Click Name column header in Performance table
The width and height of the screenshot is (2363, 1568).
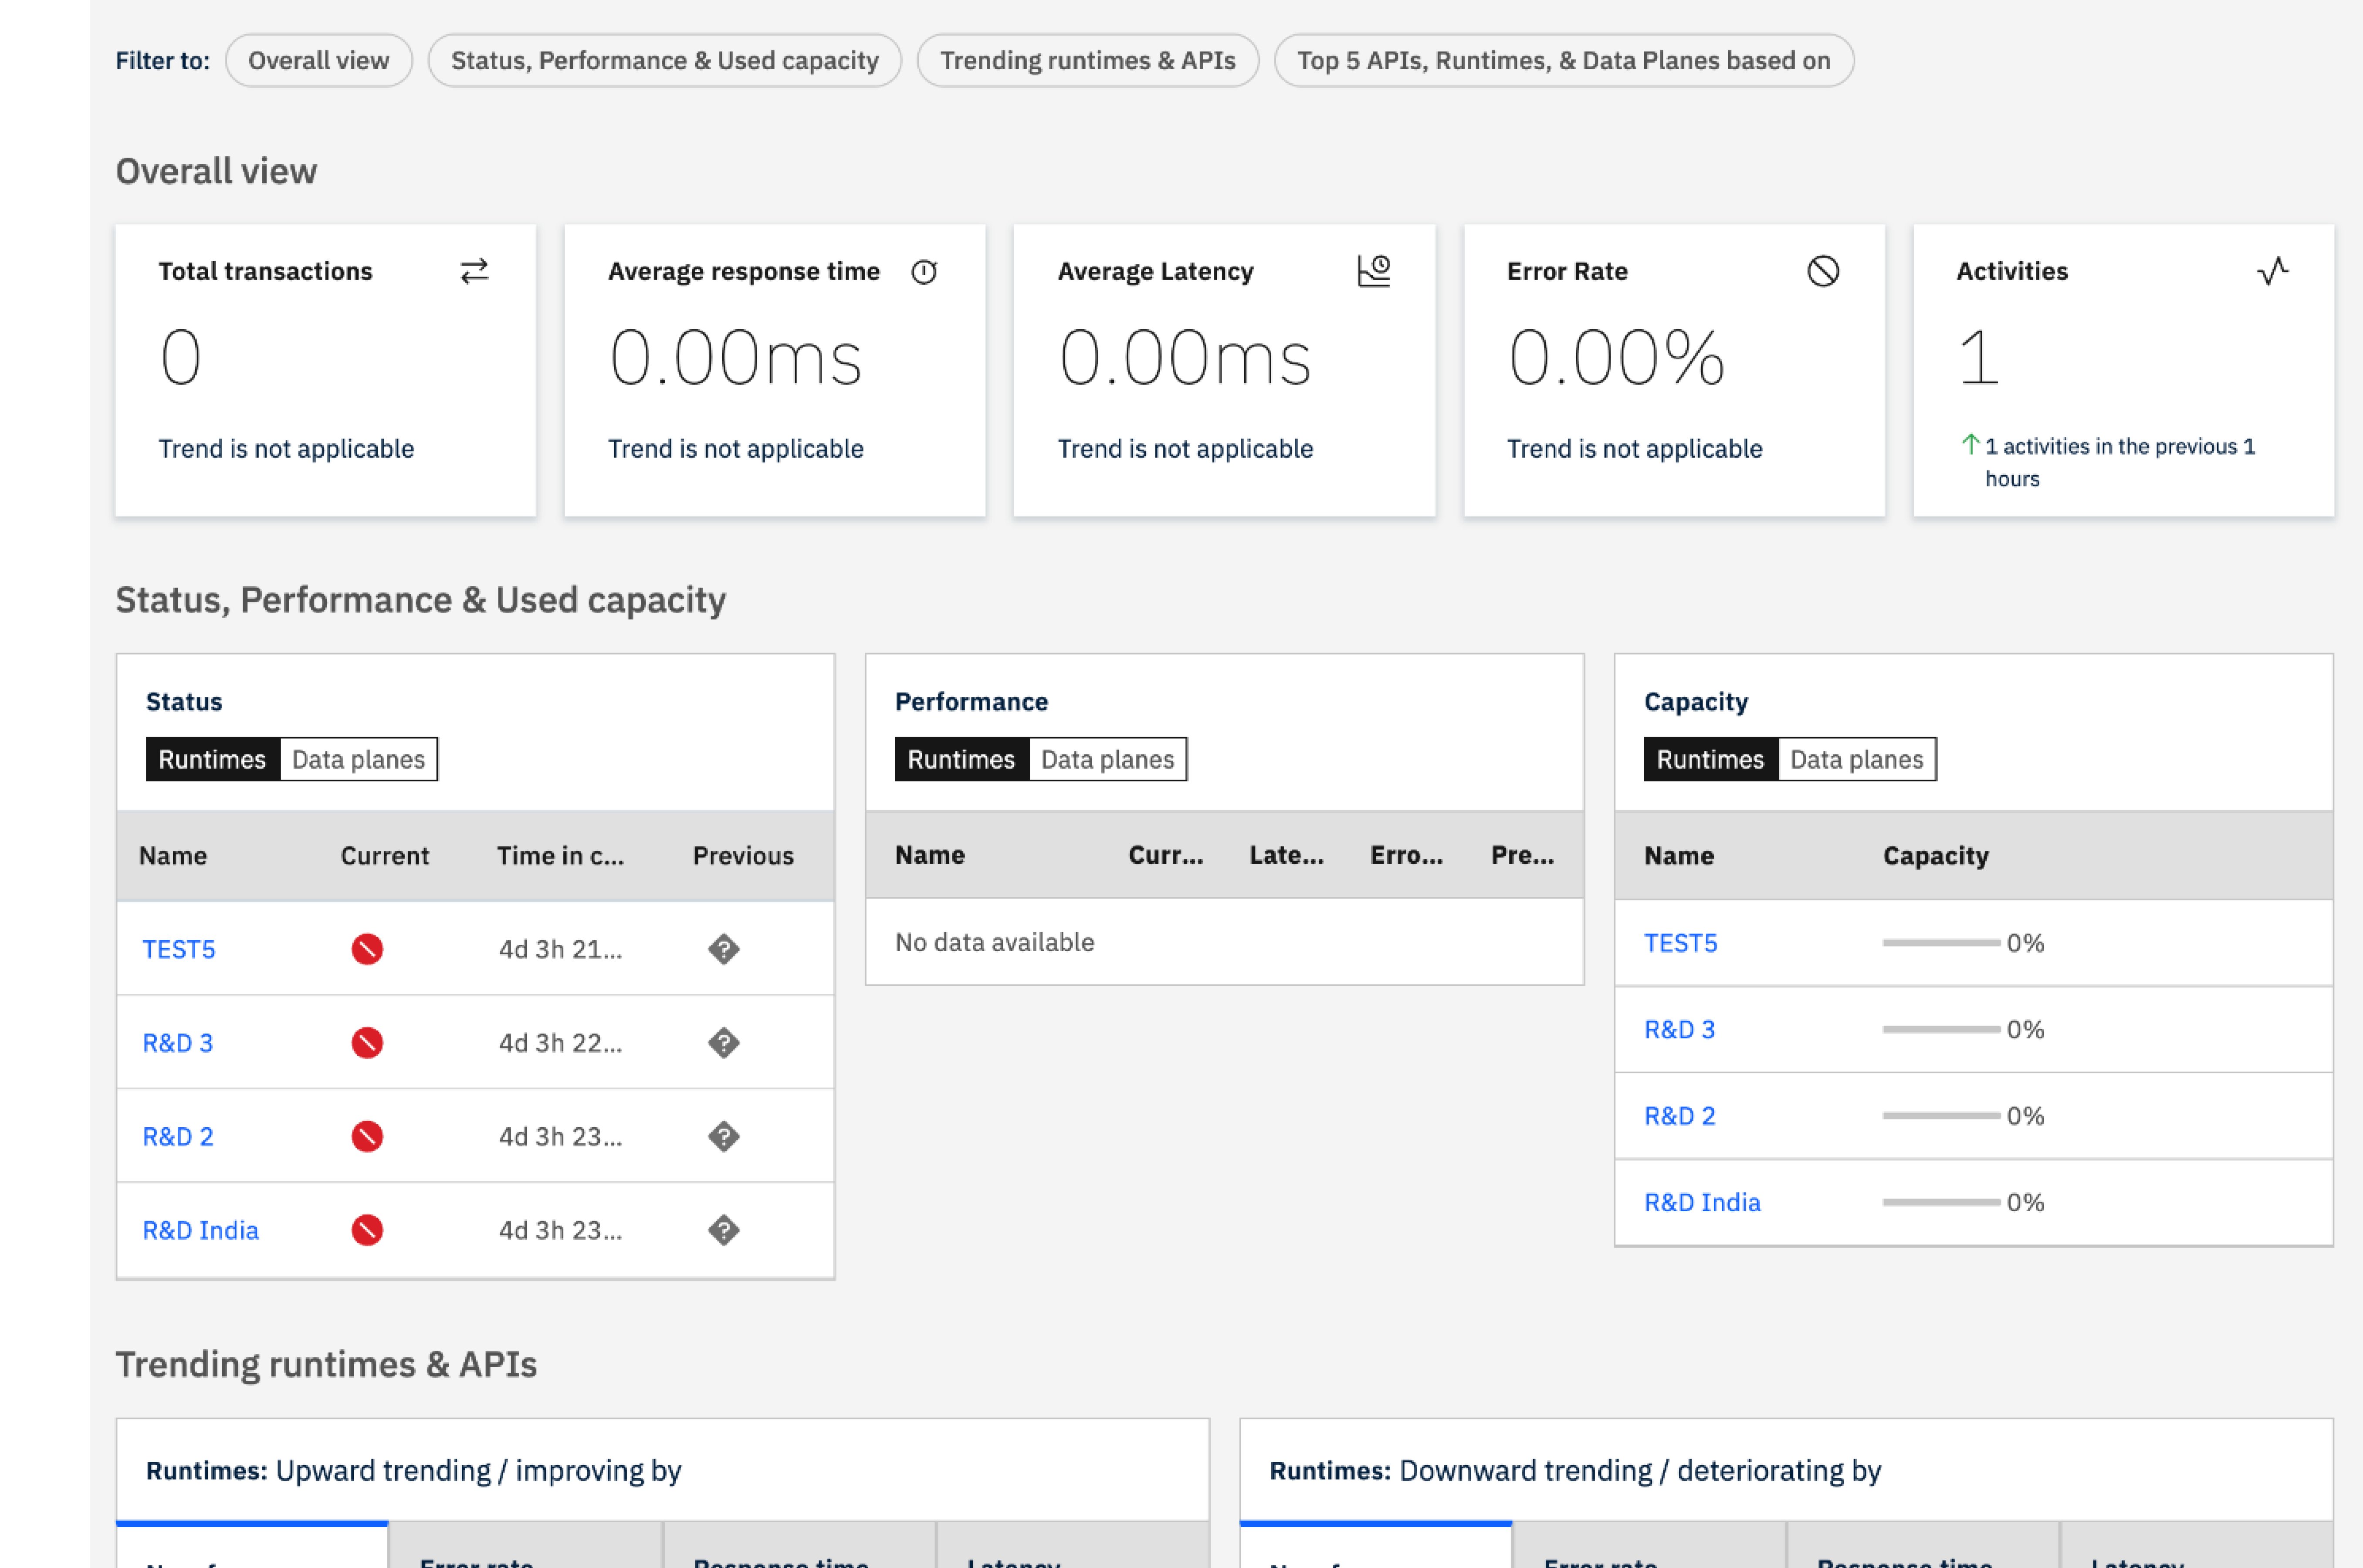tap(930, 855)
